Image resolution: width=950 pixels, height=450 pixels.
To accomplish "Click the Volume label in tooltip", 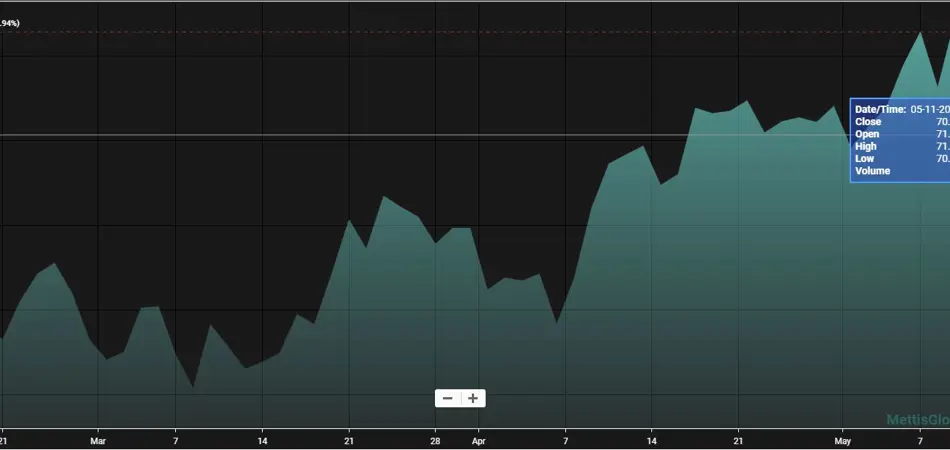I will coord(872,171).
